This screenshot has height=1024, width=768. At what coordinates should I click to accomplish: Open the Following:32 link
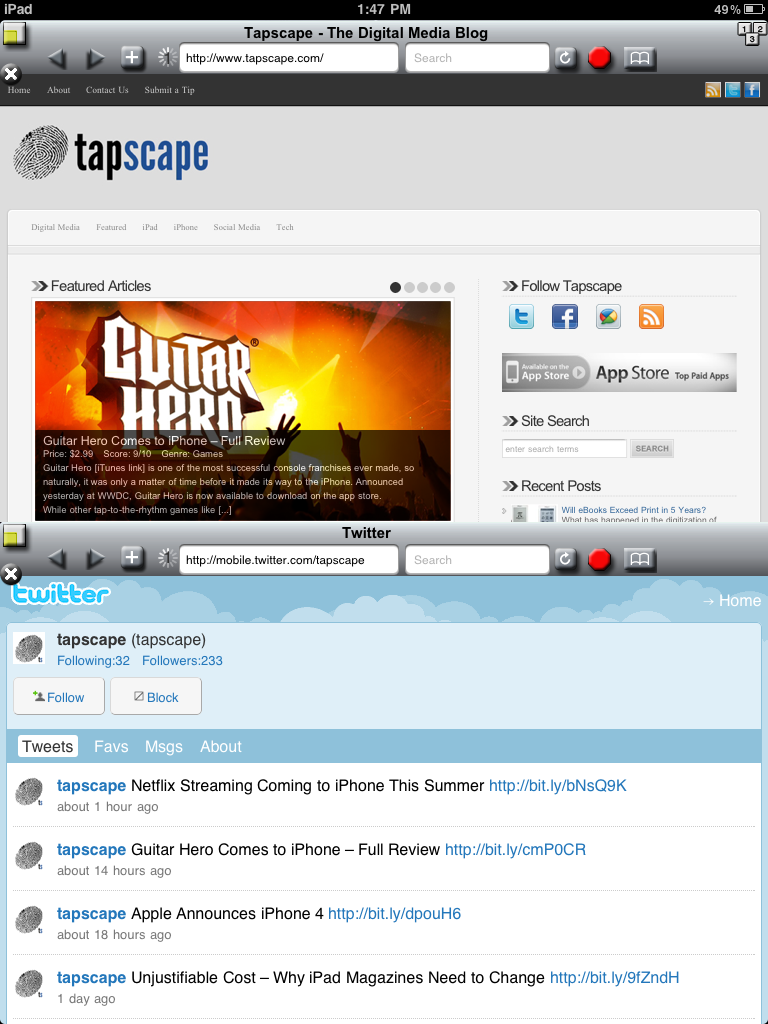(93, 661)
